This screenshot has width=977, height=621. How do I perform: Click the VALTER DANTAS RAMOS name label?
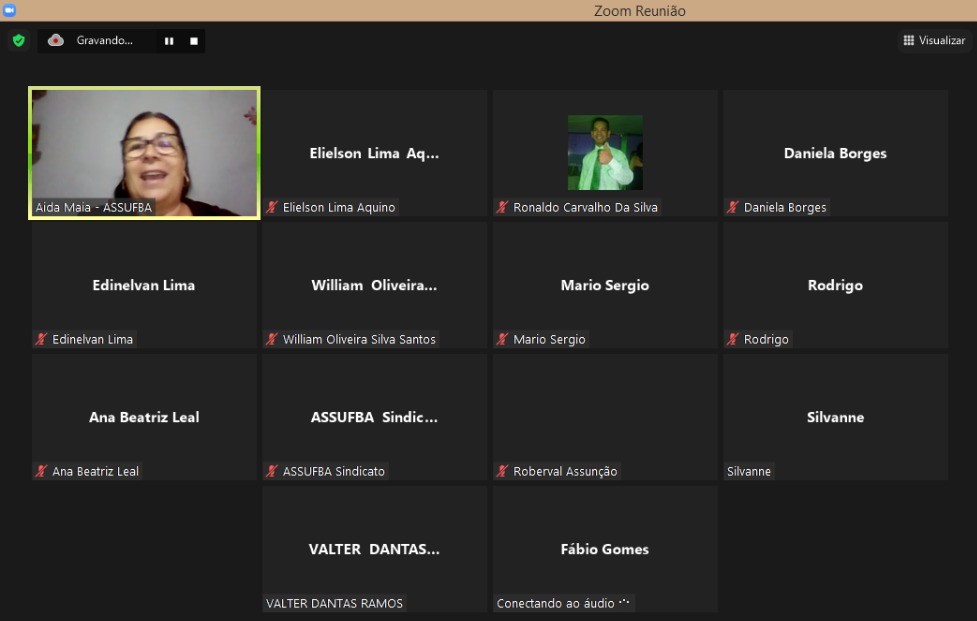(334, 604)
